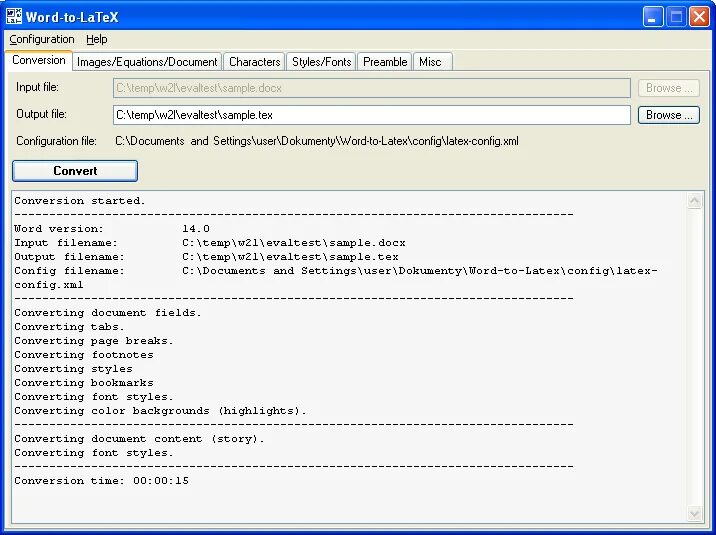Click the 'Converting bookmarks' log line
This screenshot has width=716, height=535.
[84, 383]
